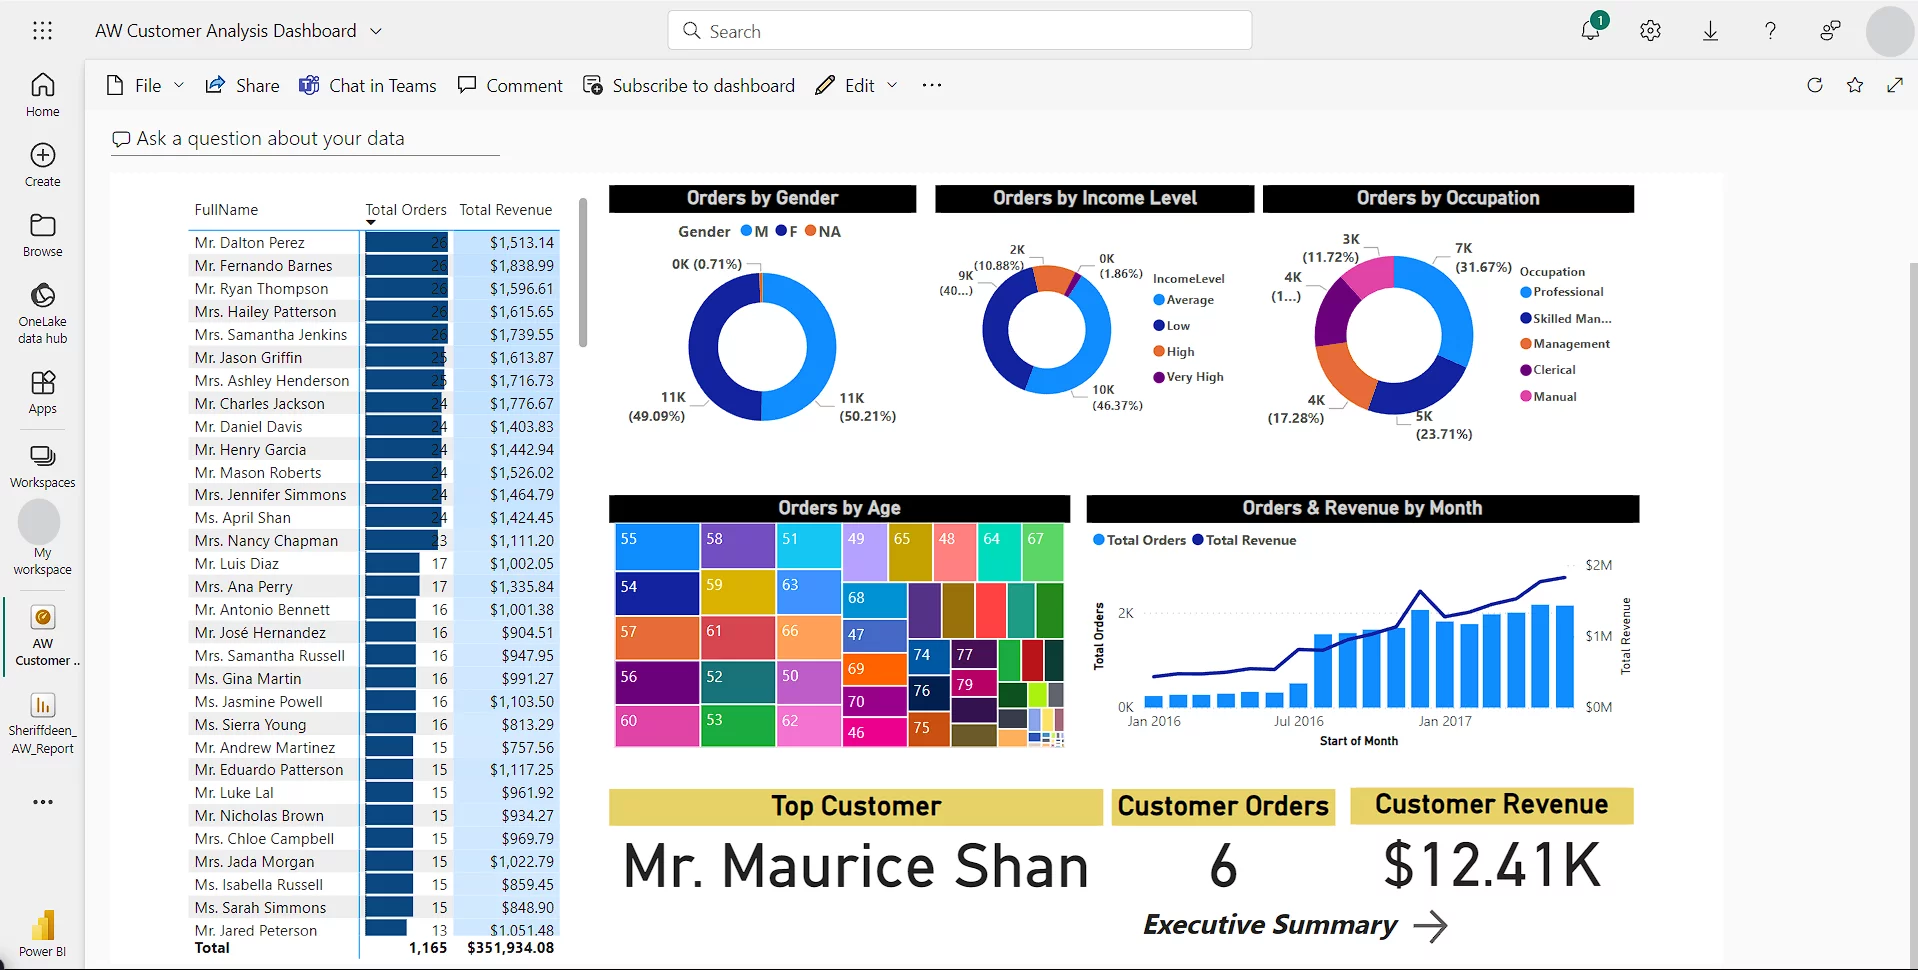Open settings gear
Screen dimensions: 1918x970
tap(1650, 31)
